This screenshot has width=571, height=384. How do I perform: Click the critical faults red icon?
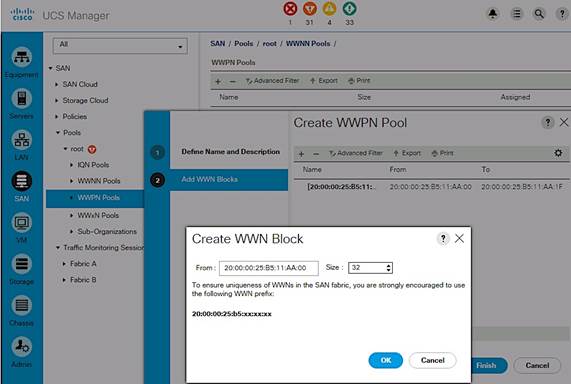(290, 9)
